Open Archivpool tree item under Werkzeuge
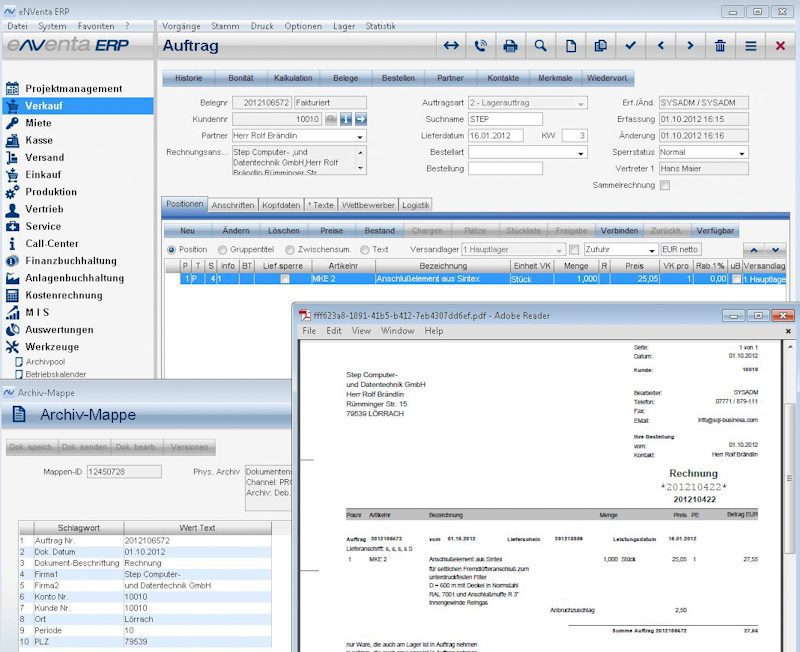 click(45, 362)
